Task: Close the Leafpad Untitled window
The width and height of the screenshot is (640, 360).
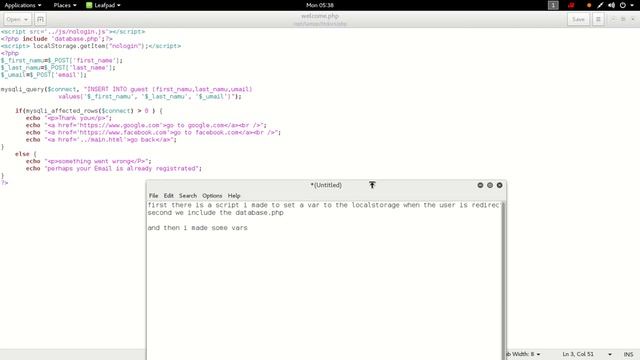Action: coord(500,185)
